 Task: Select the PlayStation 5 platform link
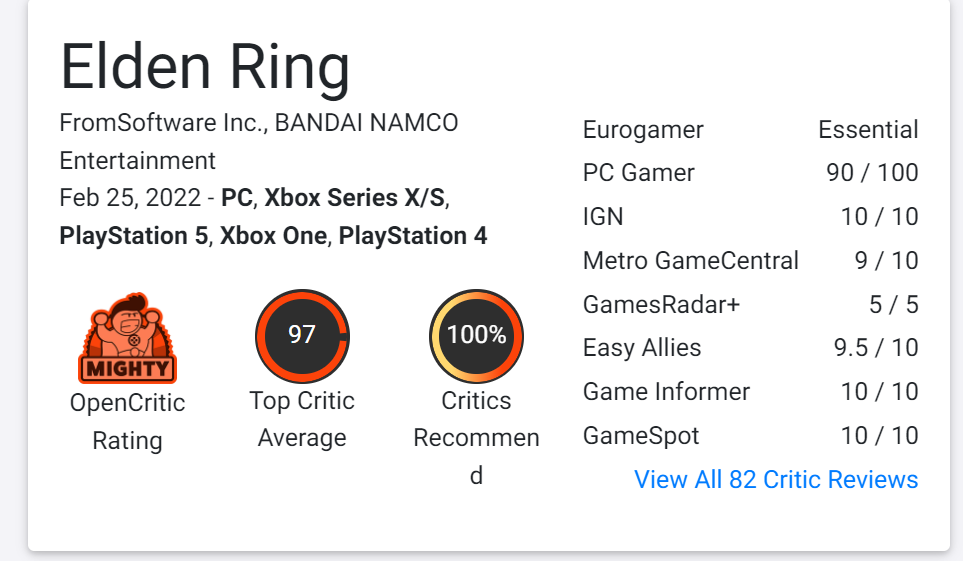[x=133, y=236]
